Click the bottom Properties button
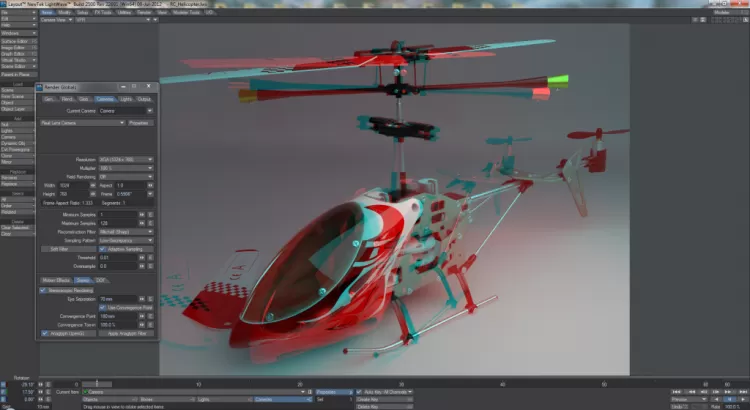This screenshot has width=750, height=410. pyautogui.click(x=334, y=392)
